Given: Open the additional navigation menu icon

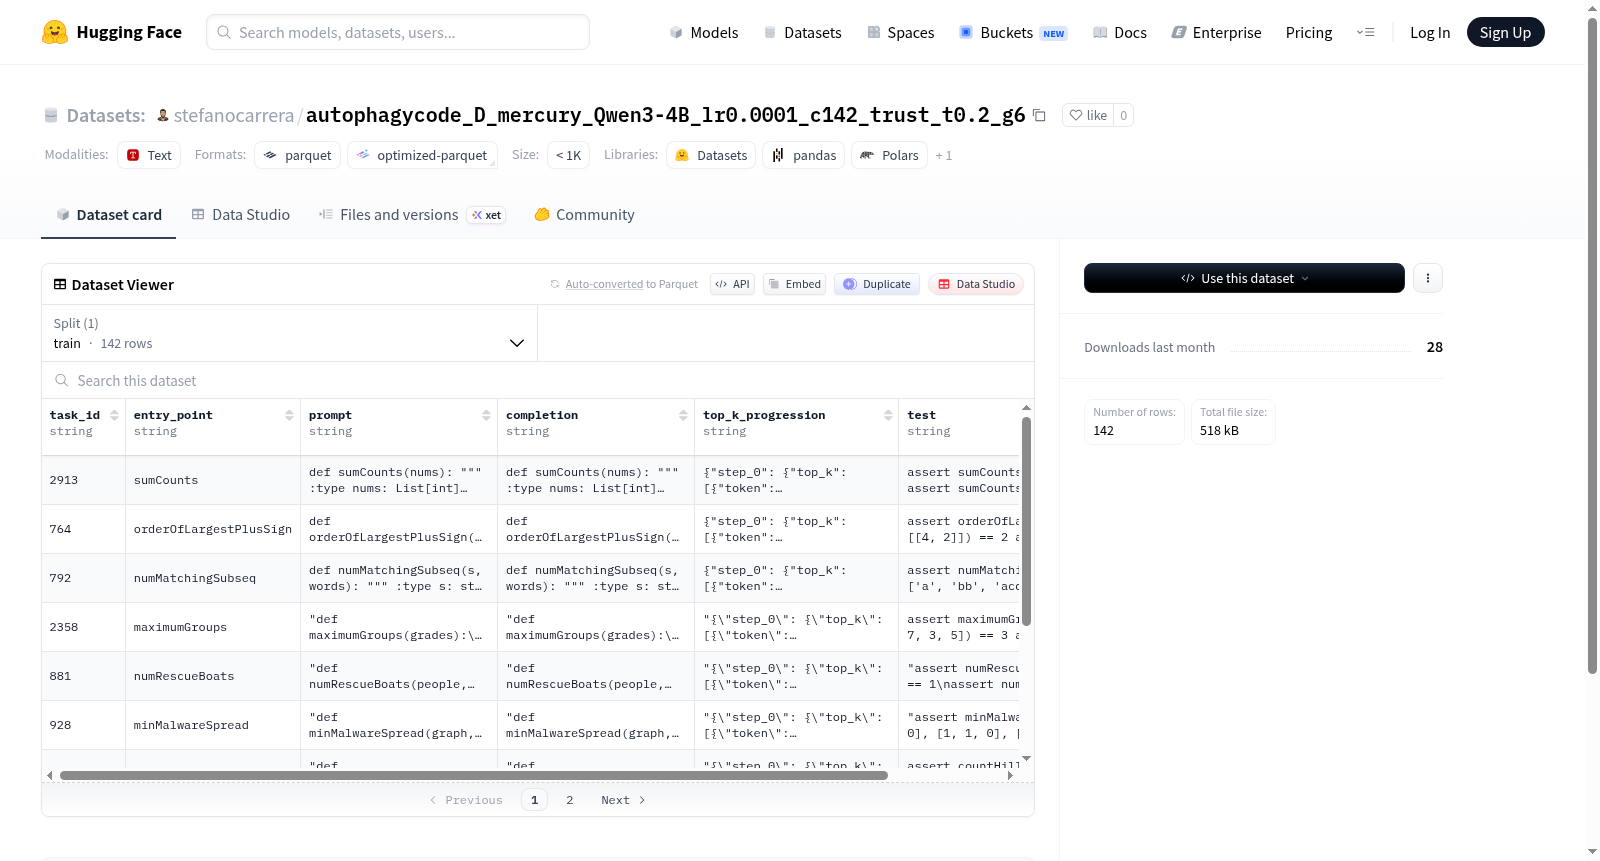Looking at the screenshot, I should [x=1365, y=32].
